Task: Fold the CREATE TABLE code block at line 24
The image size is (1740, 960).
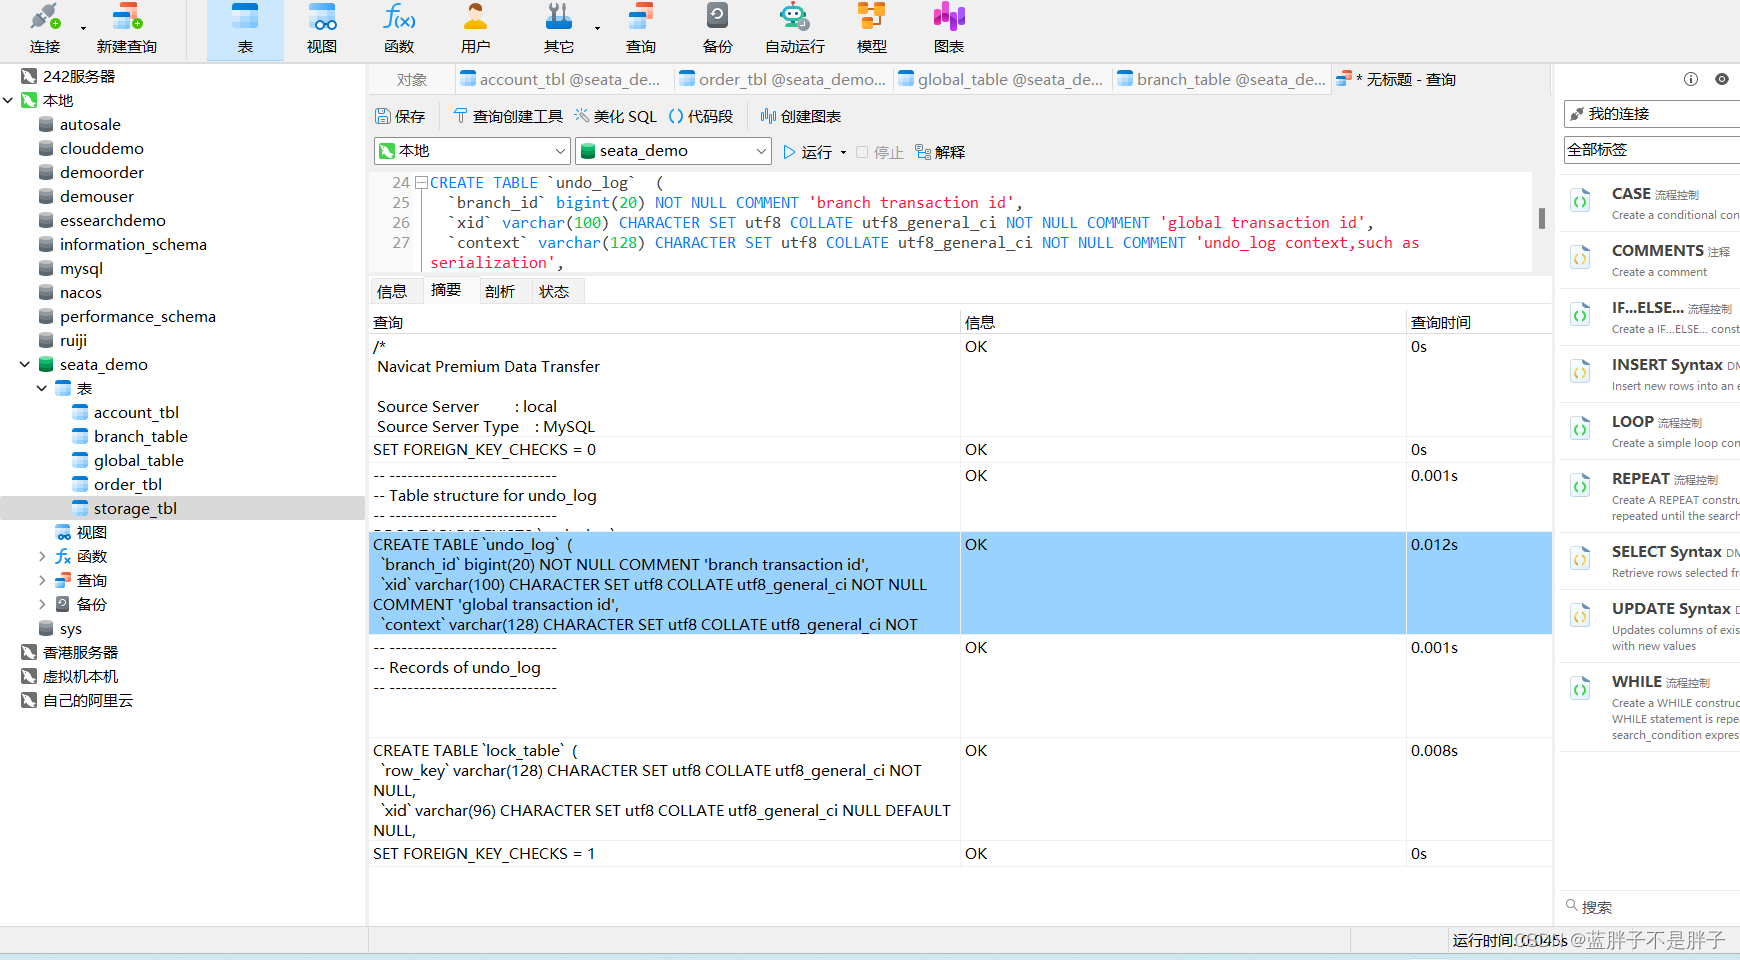Action: click(421, 183)
